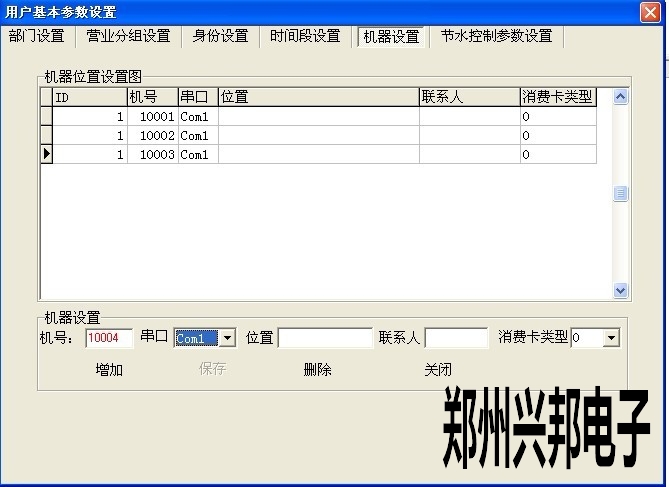Switch to the 部门设置 tab

click(x=37, y=36)
